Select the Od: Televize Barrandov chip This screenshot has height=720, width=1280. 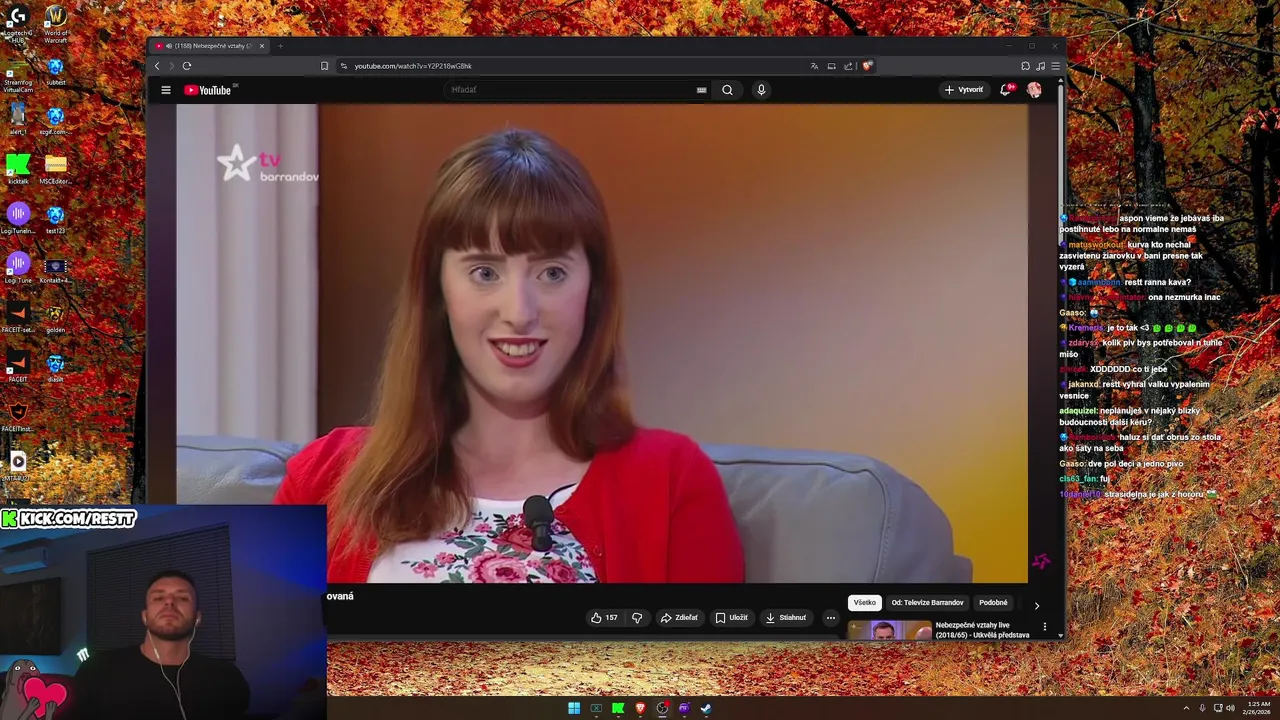(x=927, y=603)
